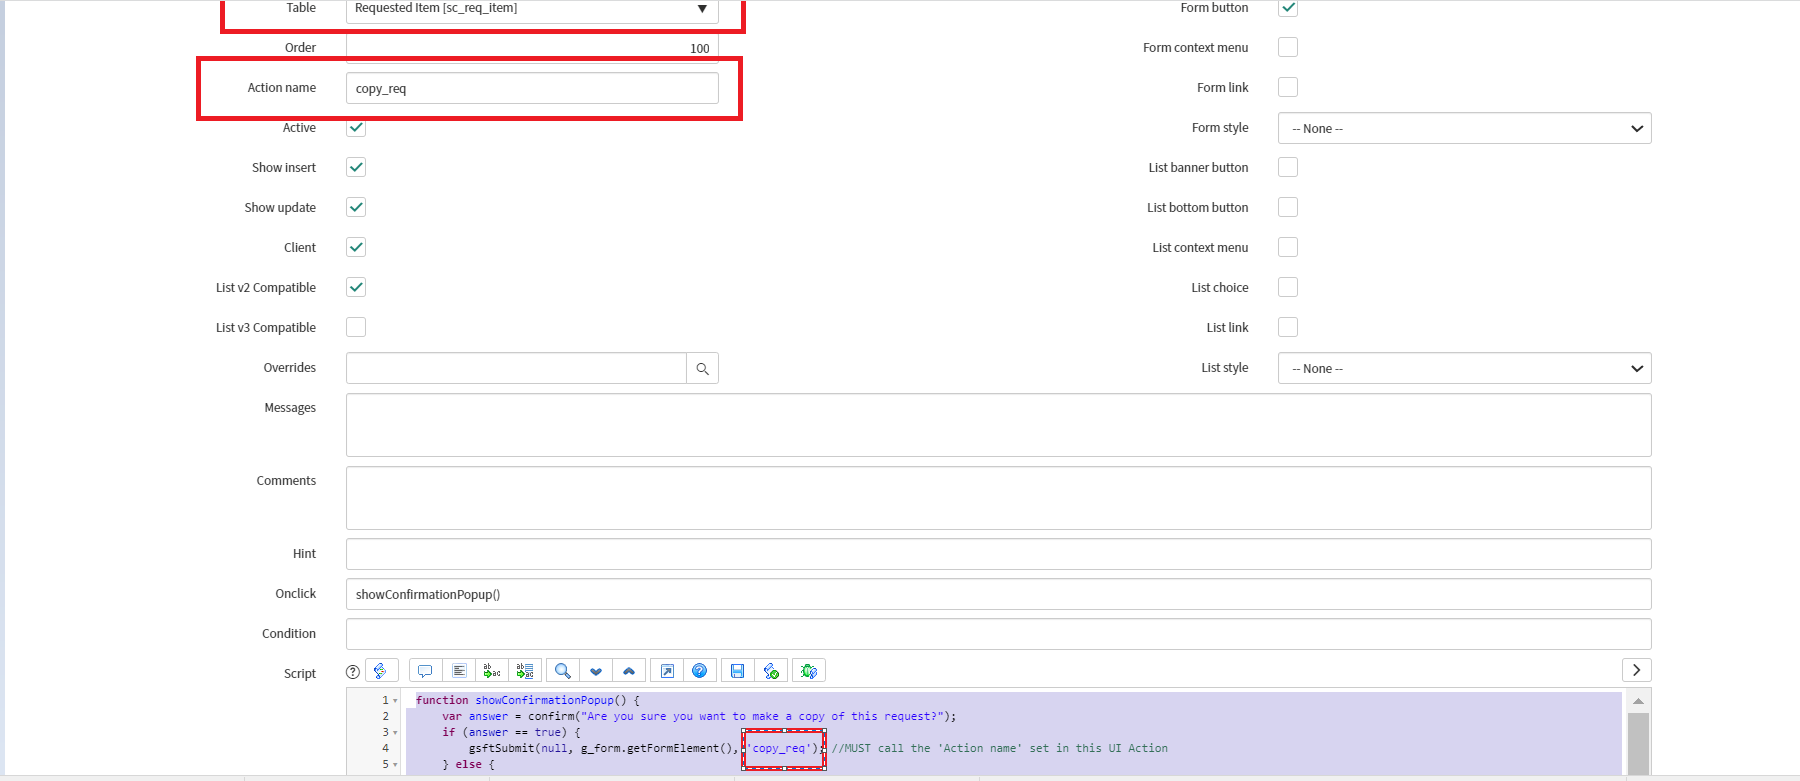
Task: Open the List style dropdown
Action: (x=1464, y=368)
